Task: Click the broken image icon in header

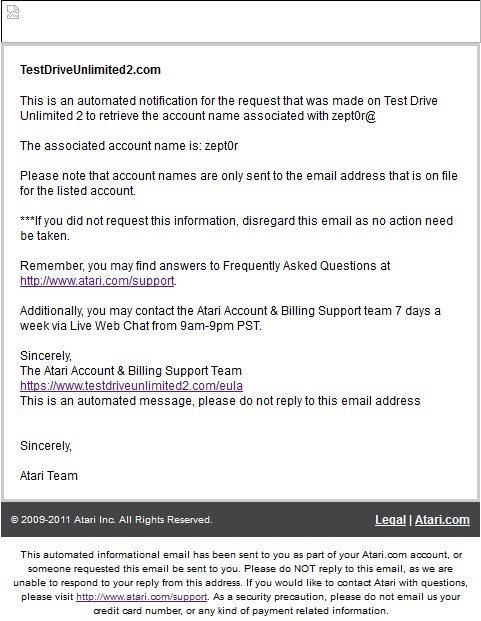Action: tap(13, 12)
